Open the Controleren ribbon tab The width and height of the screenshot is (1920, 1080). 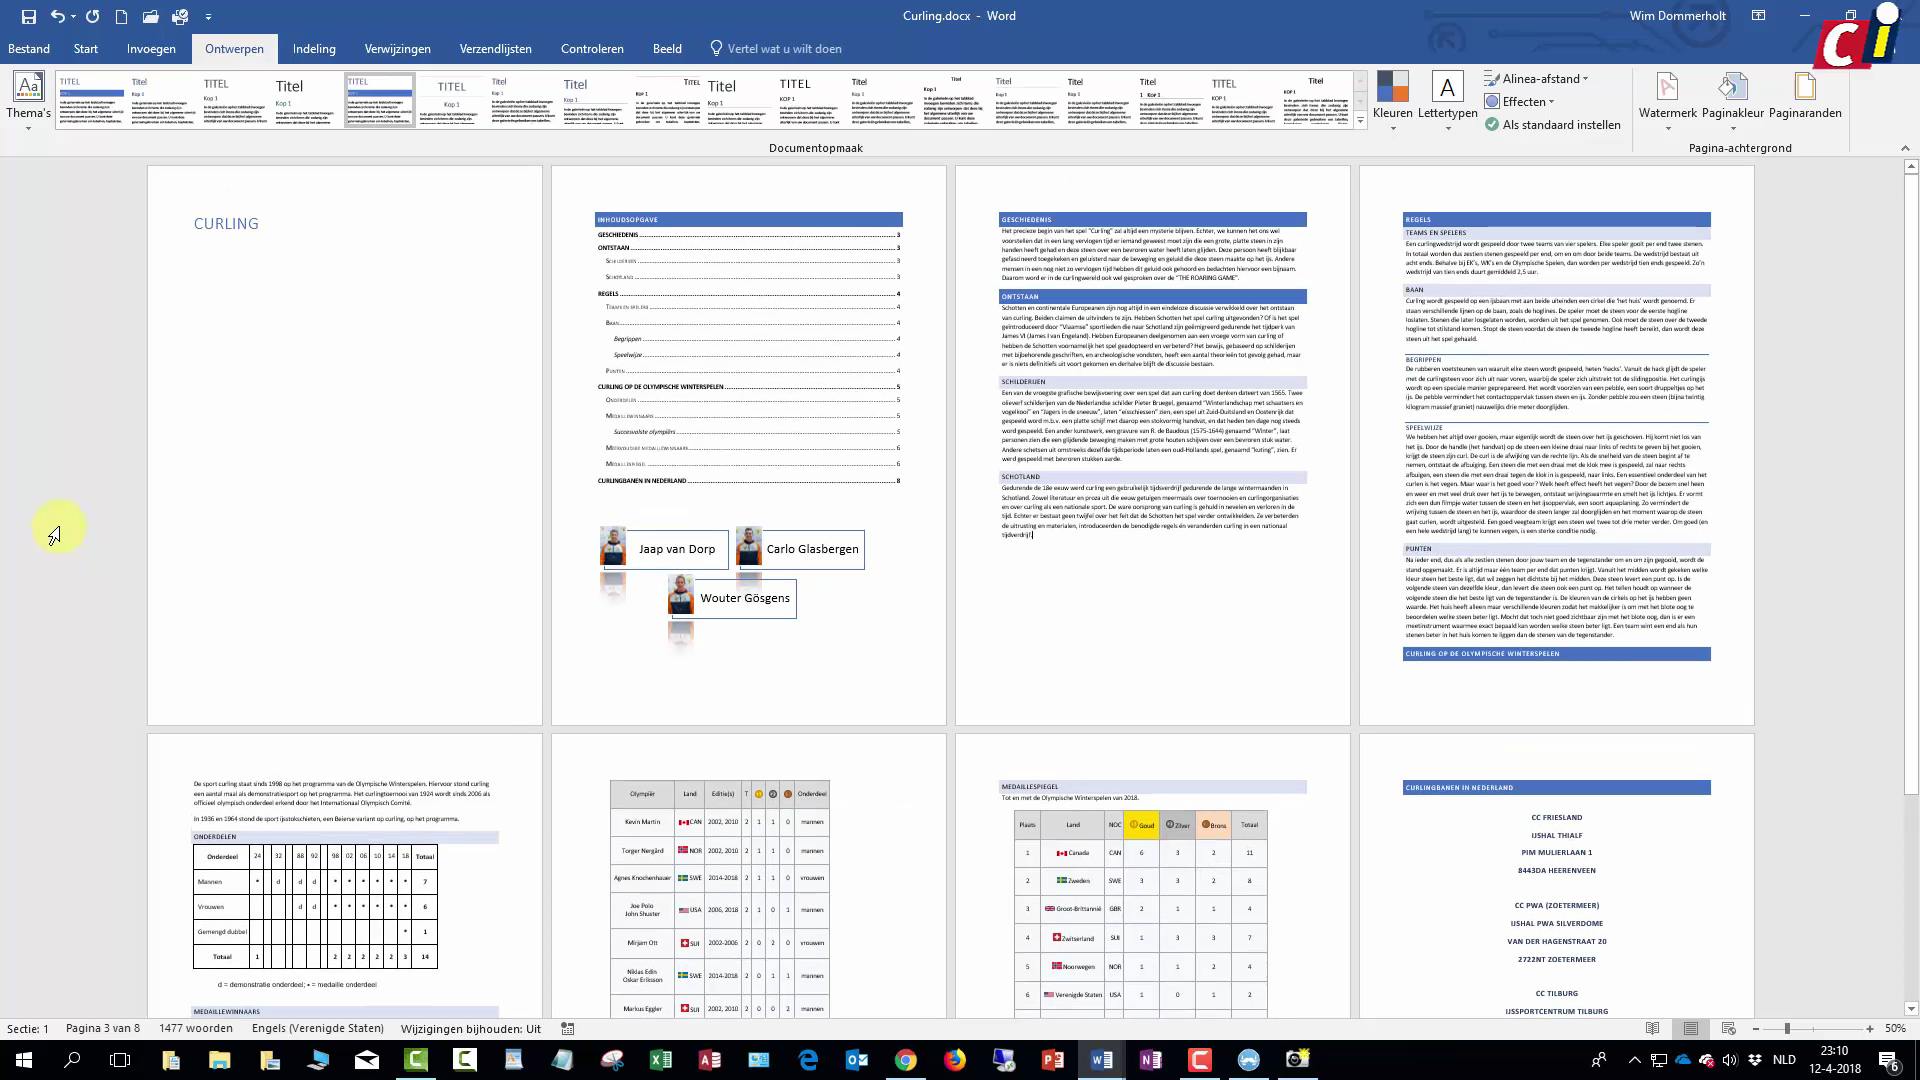tap(592, 48)
